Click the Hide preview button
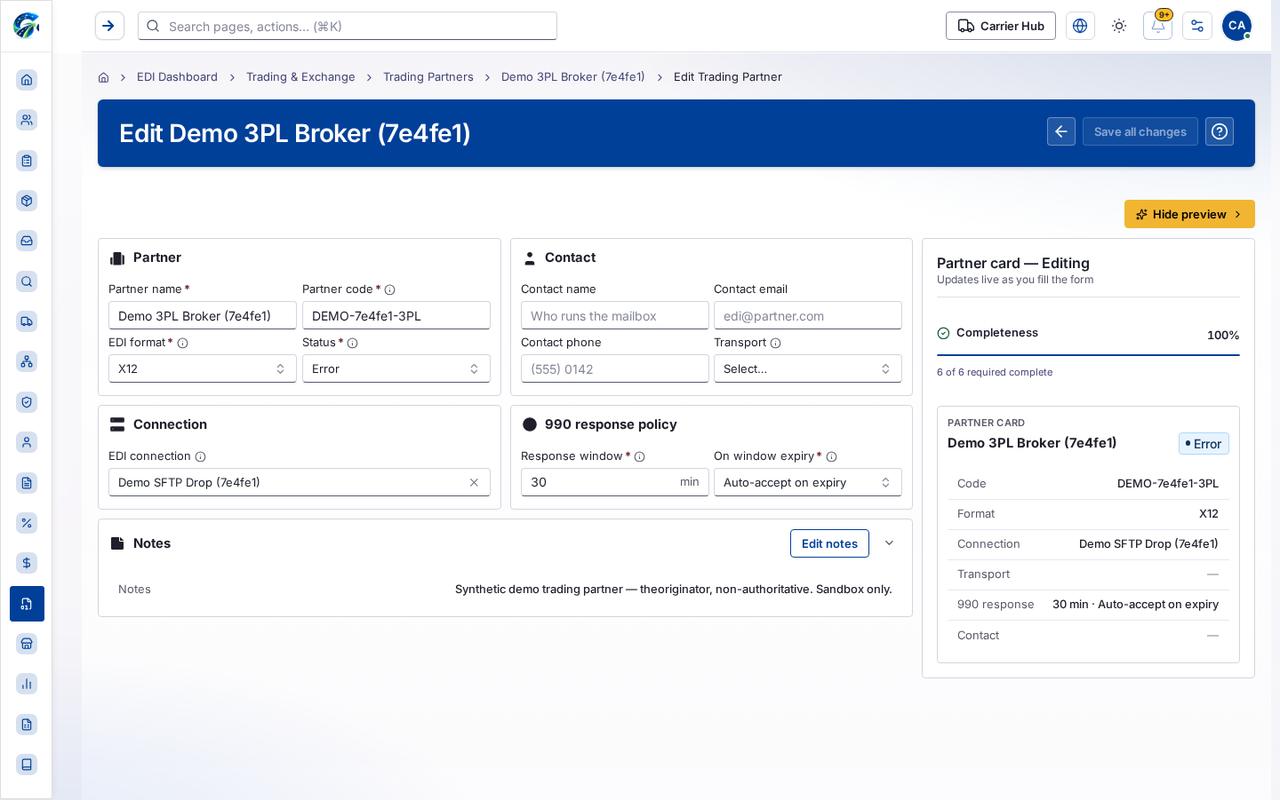 coord(1189,214)
